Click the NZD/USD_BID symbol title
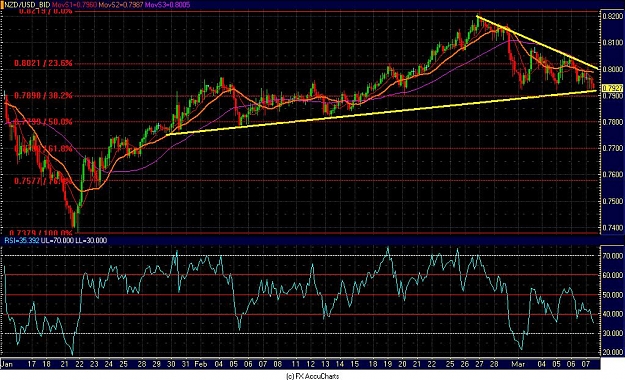 click(x=27, y=5)
